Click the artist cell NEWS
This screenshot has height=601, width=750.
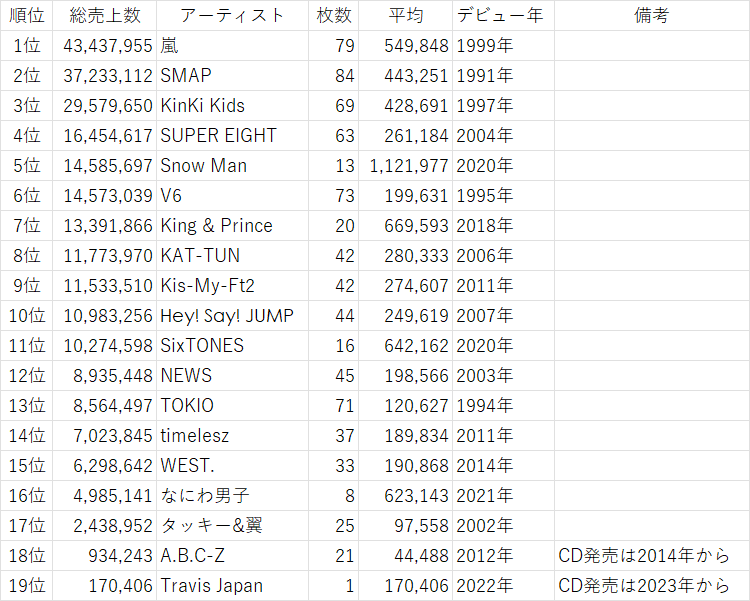coord(232,376)
